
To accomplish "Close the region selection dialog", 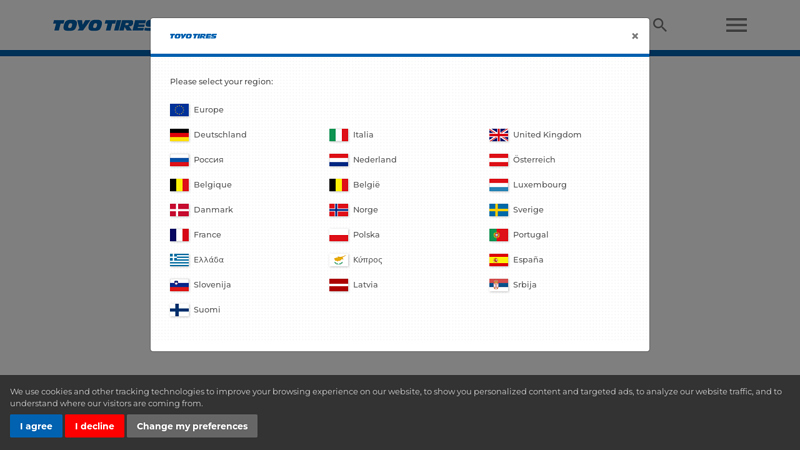I will point(634,36).
